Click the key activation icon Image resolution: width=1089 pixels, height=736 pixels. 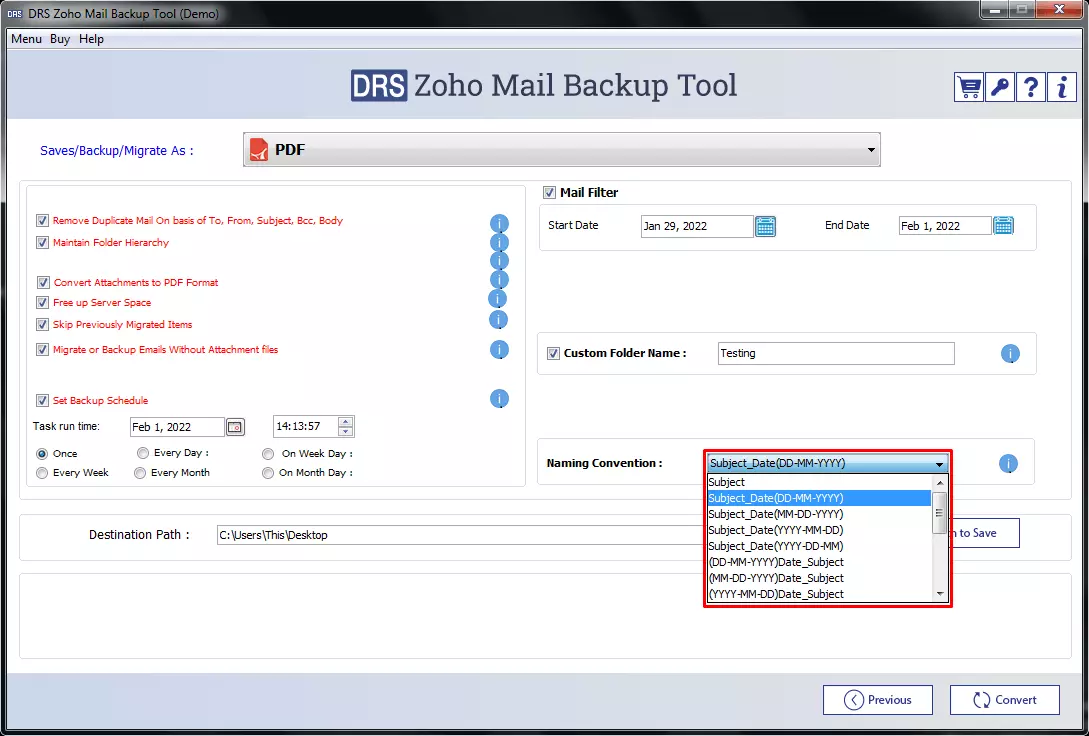pos(999,87)
